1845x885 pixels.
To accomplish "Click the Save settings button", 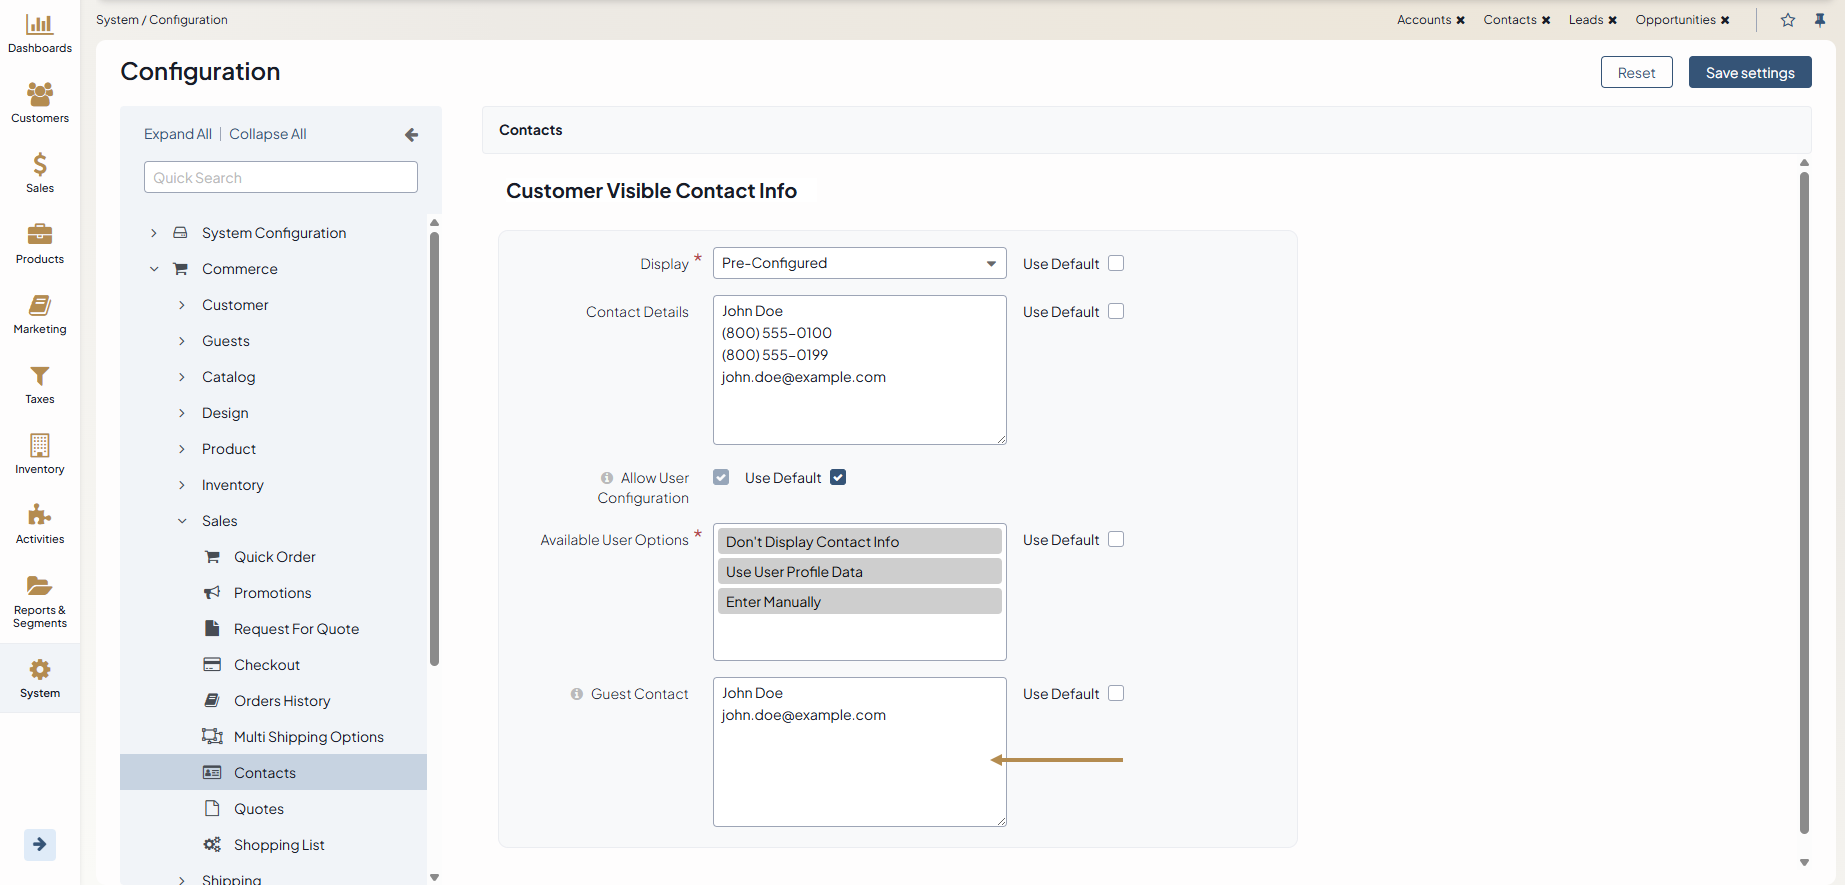I will 1749,73.
